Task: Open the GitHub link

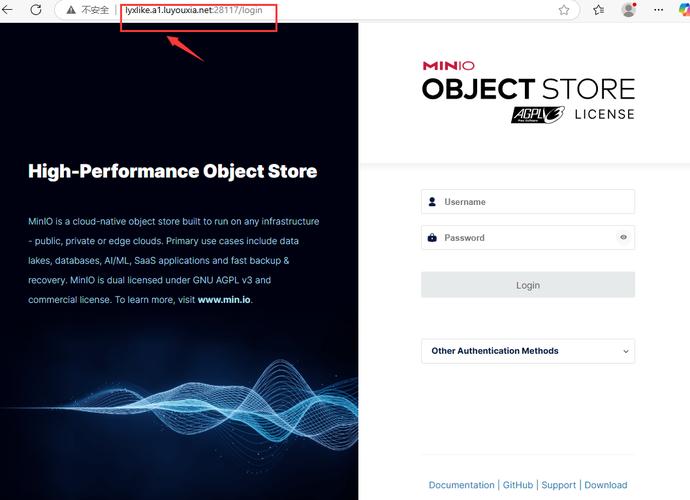Action: point(517,485)
